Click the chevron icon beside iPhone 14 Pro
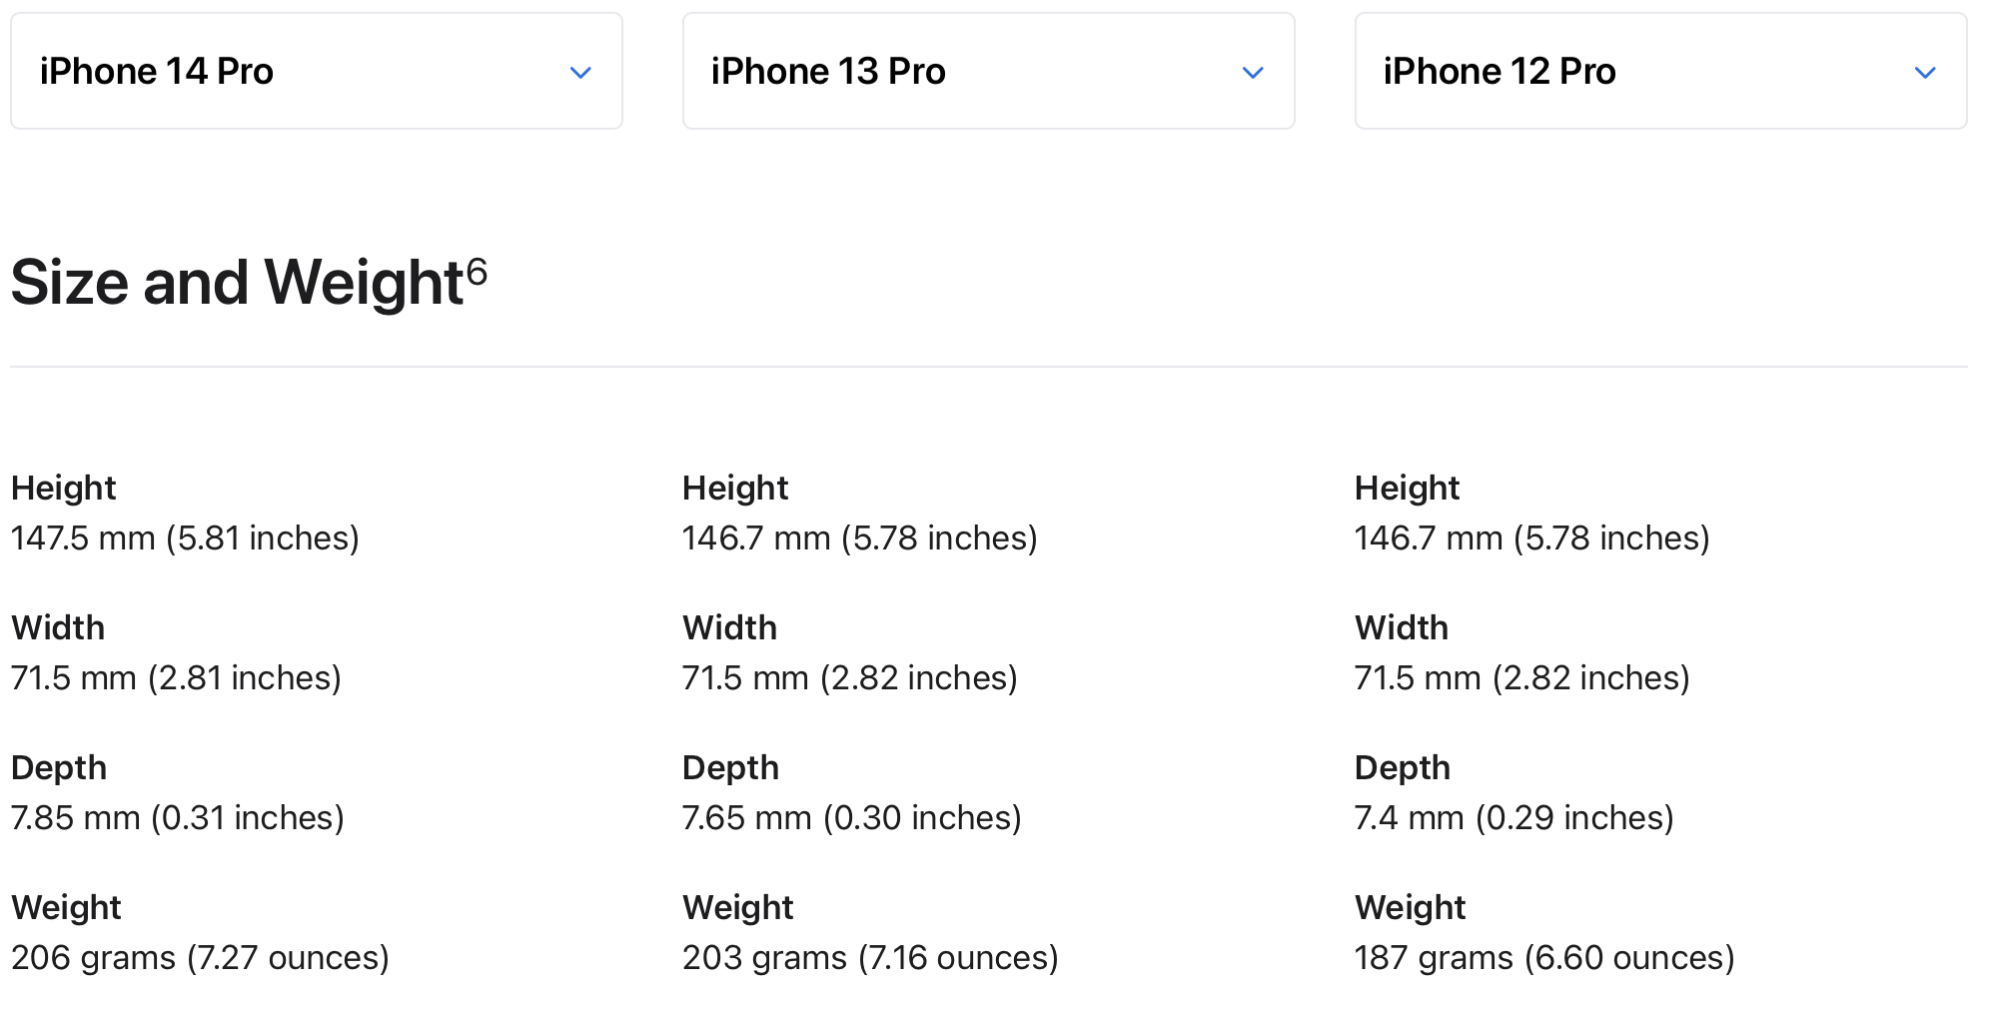Image resolution: width=2000 pixels, height=1035 pixels. coord(580,73)
